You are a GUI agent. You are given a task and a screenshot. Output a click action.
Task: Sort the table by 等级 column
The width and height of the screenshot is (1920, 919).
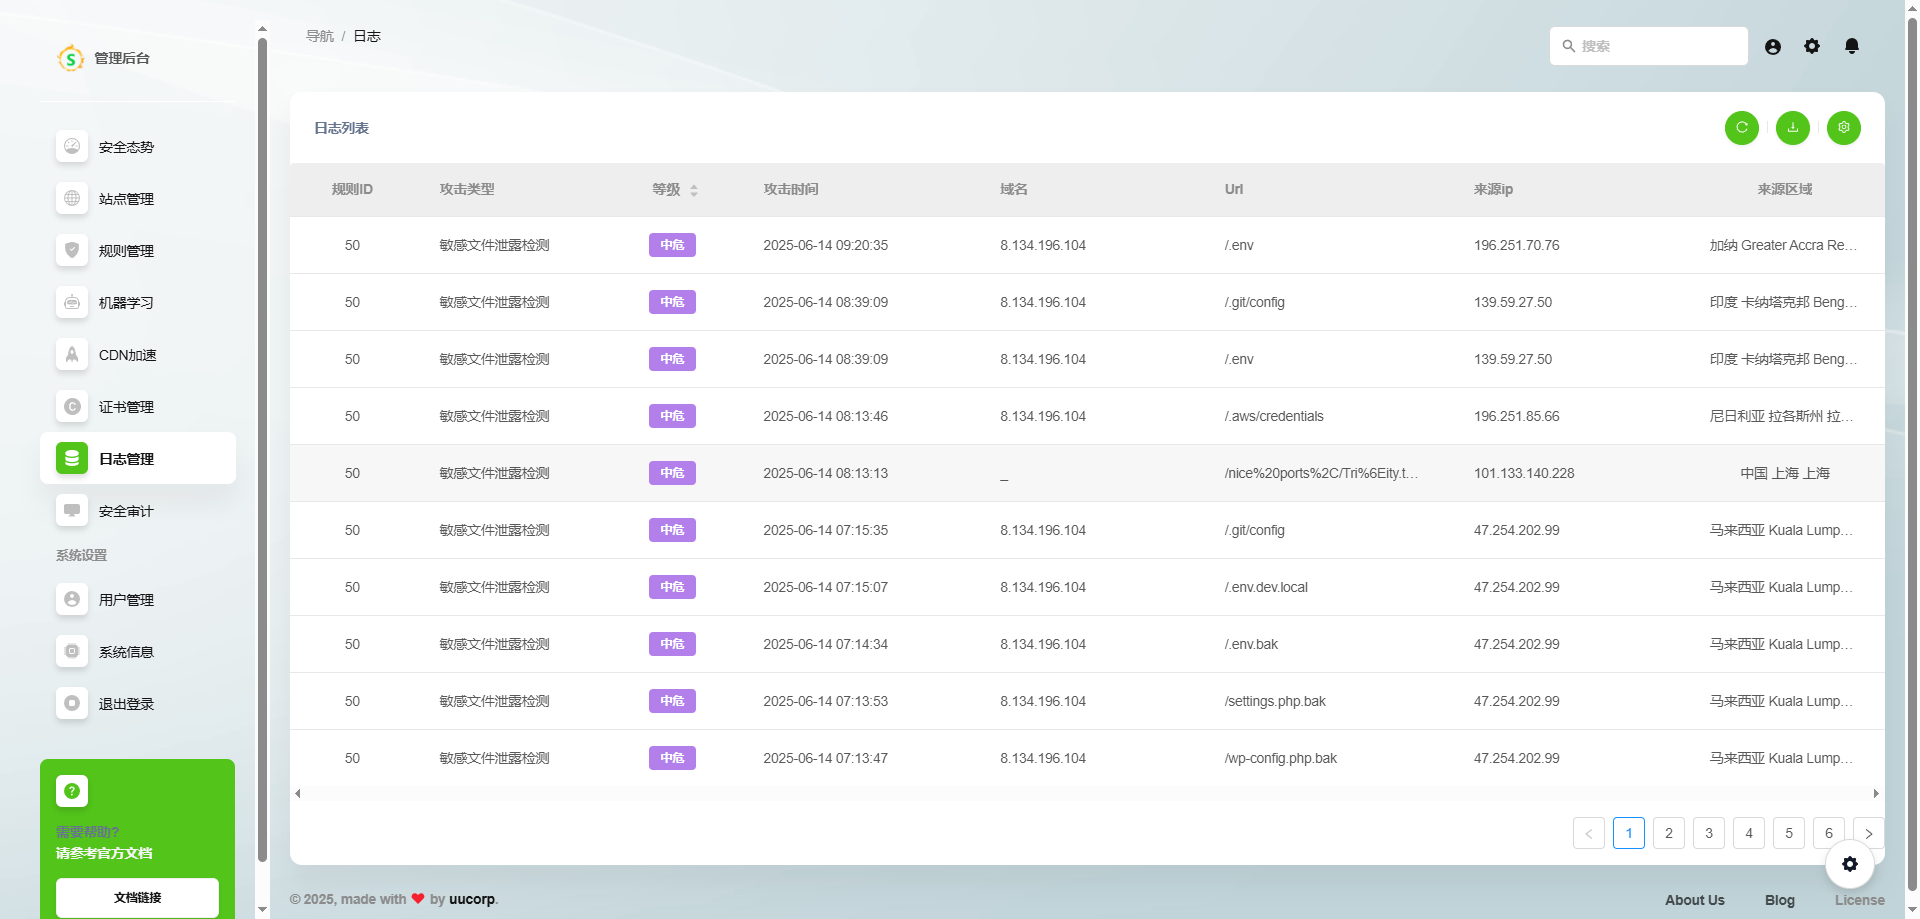click(693, 190)
